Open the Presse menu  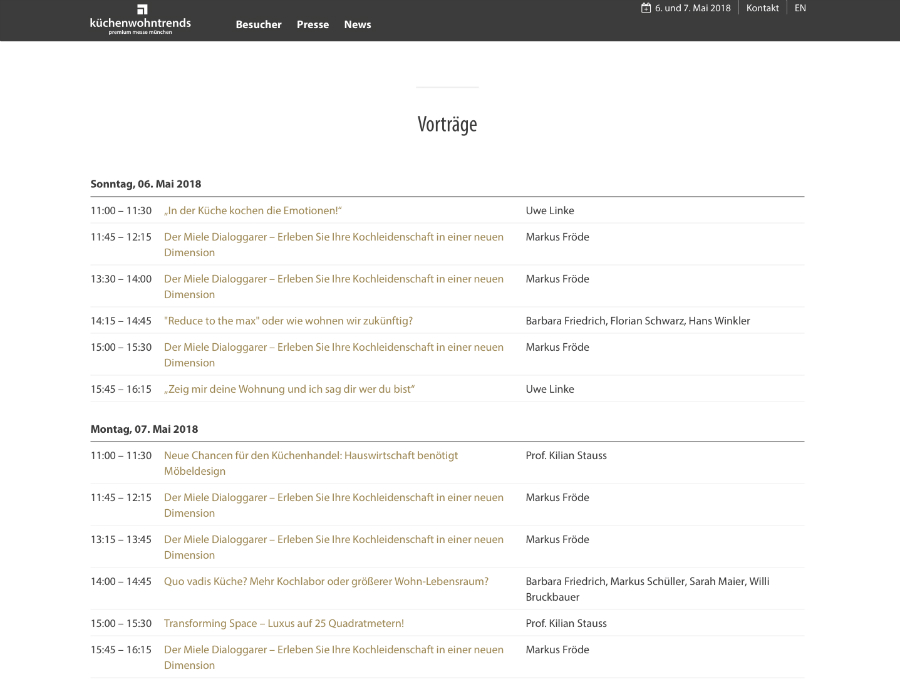(x=313, y=25)
